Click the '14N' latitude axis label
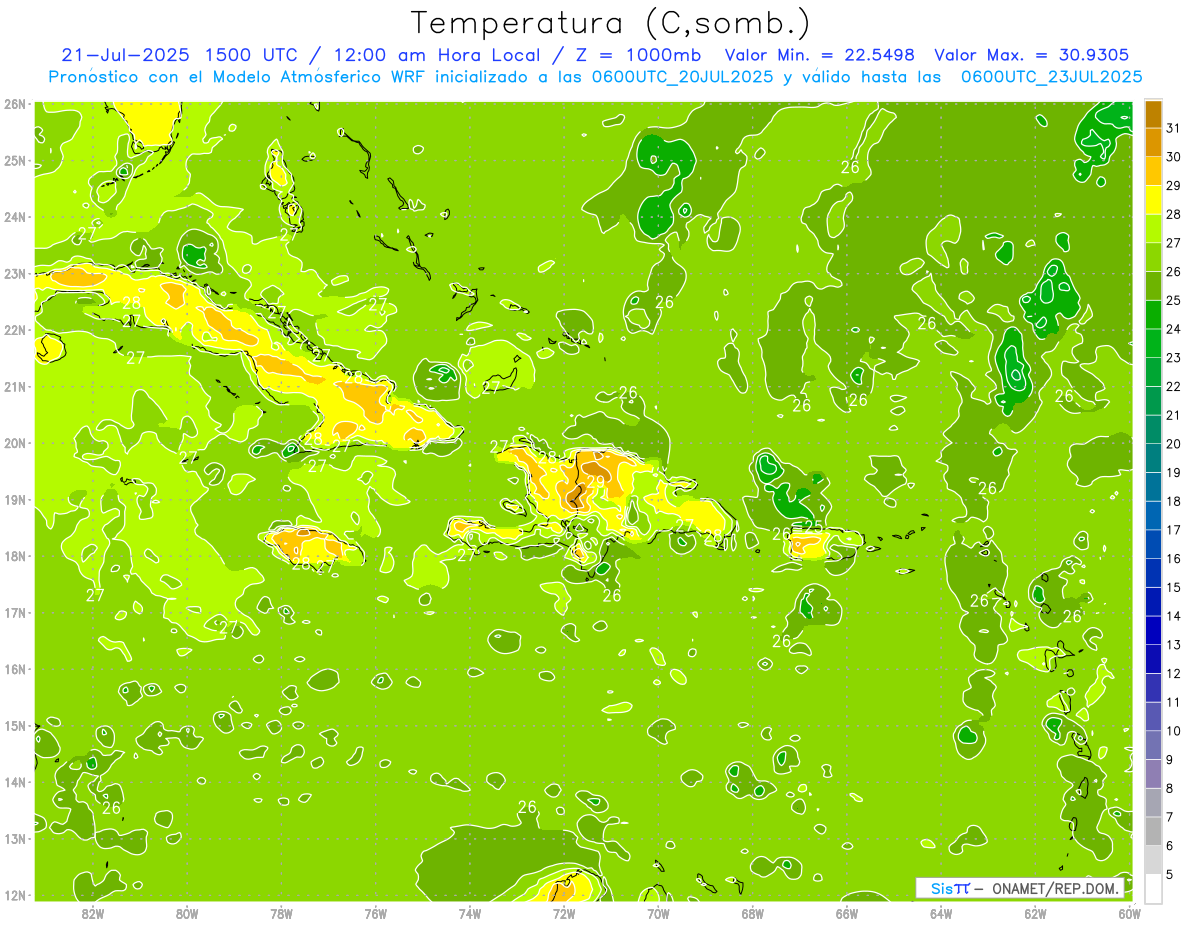1200x927 pixels. tap(15, 782)
